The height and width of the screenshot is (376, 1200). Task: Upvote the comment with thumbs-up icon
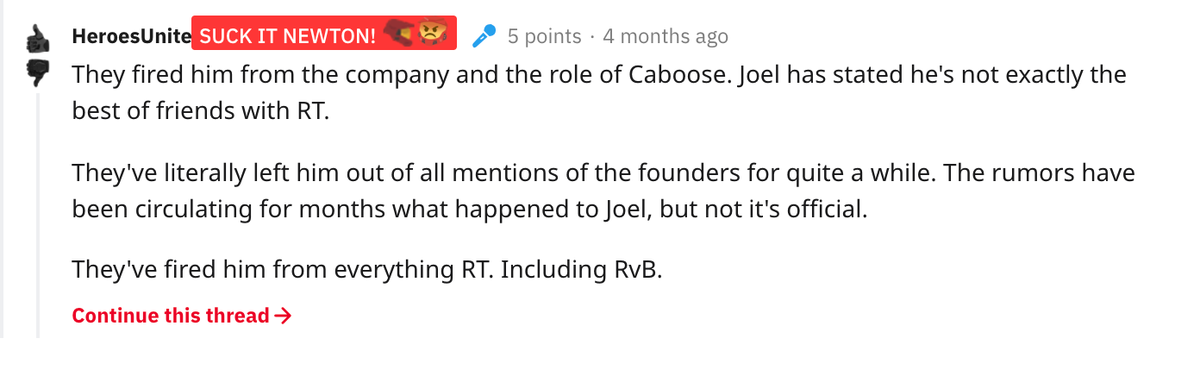coord(38,38)
